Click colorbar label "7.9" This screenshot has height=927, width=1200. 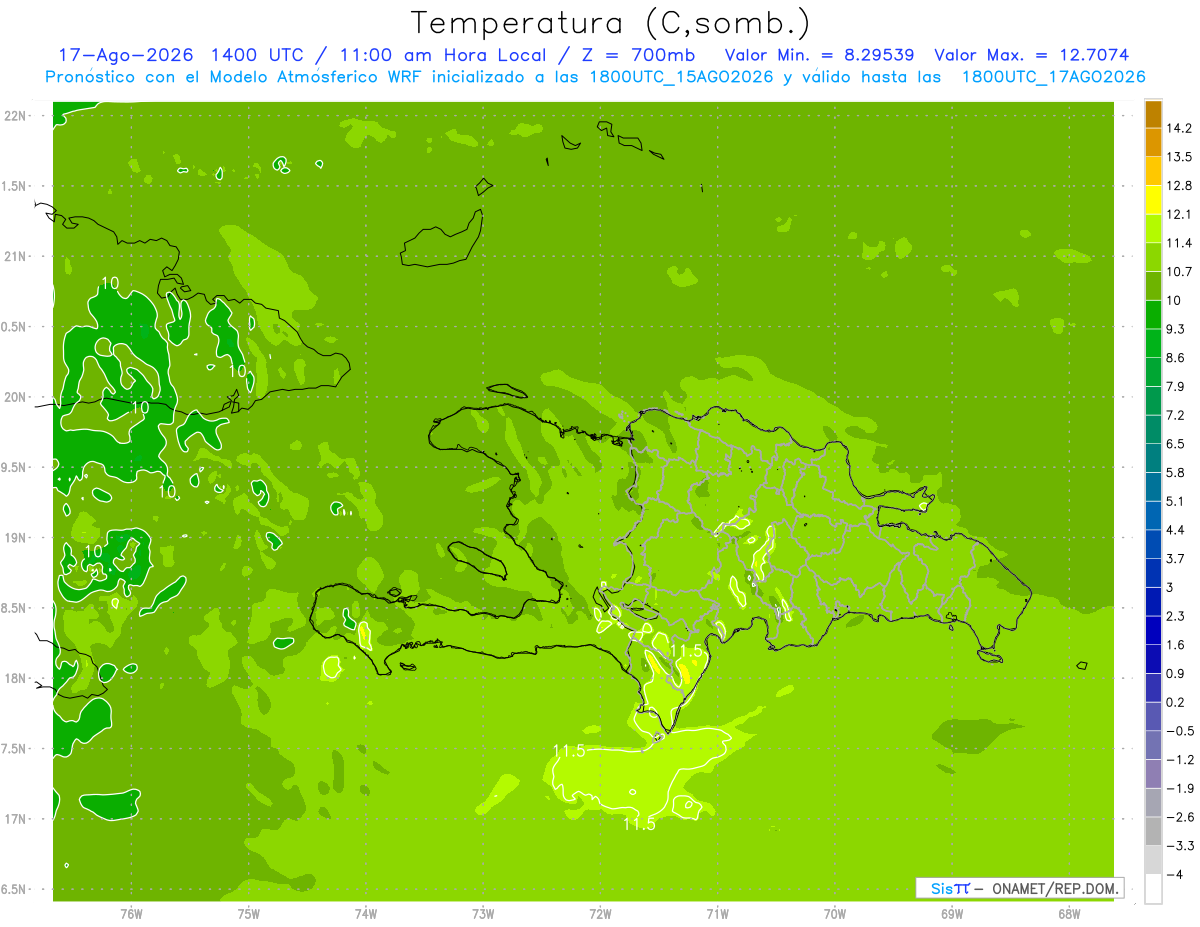(x=1176, y=387)
